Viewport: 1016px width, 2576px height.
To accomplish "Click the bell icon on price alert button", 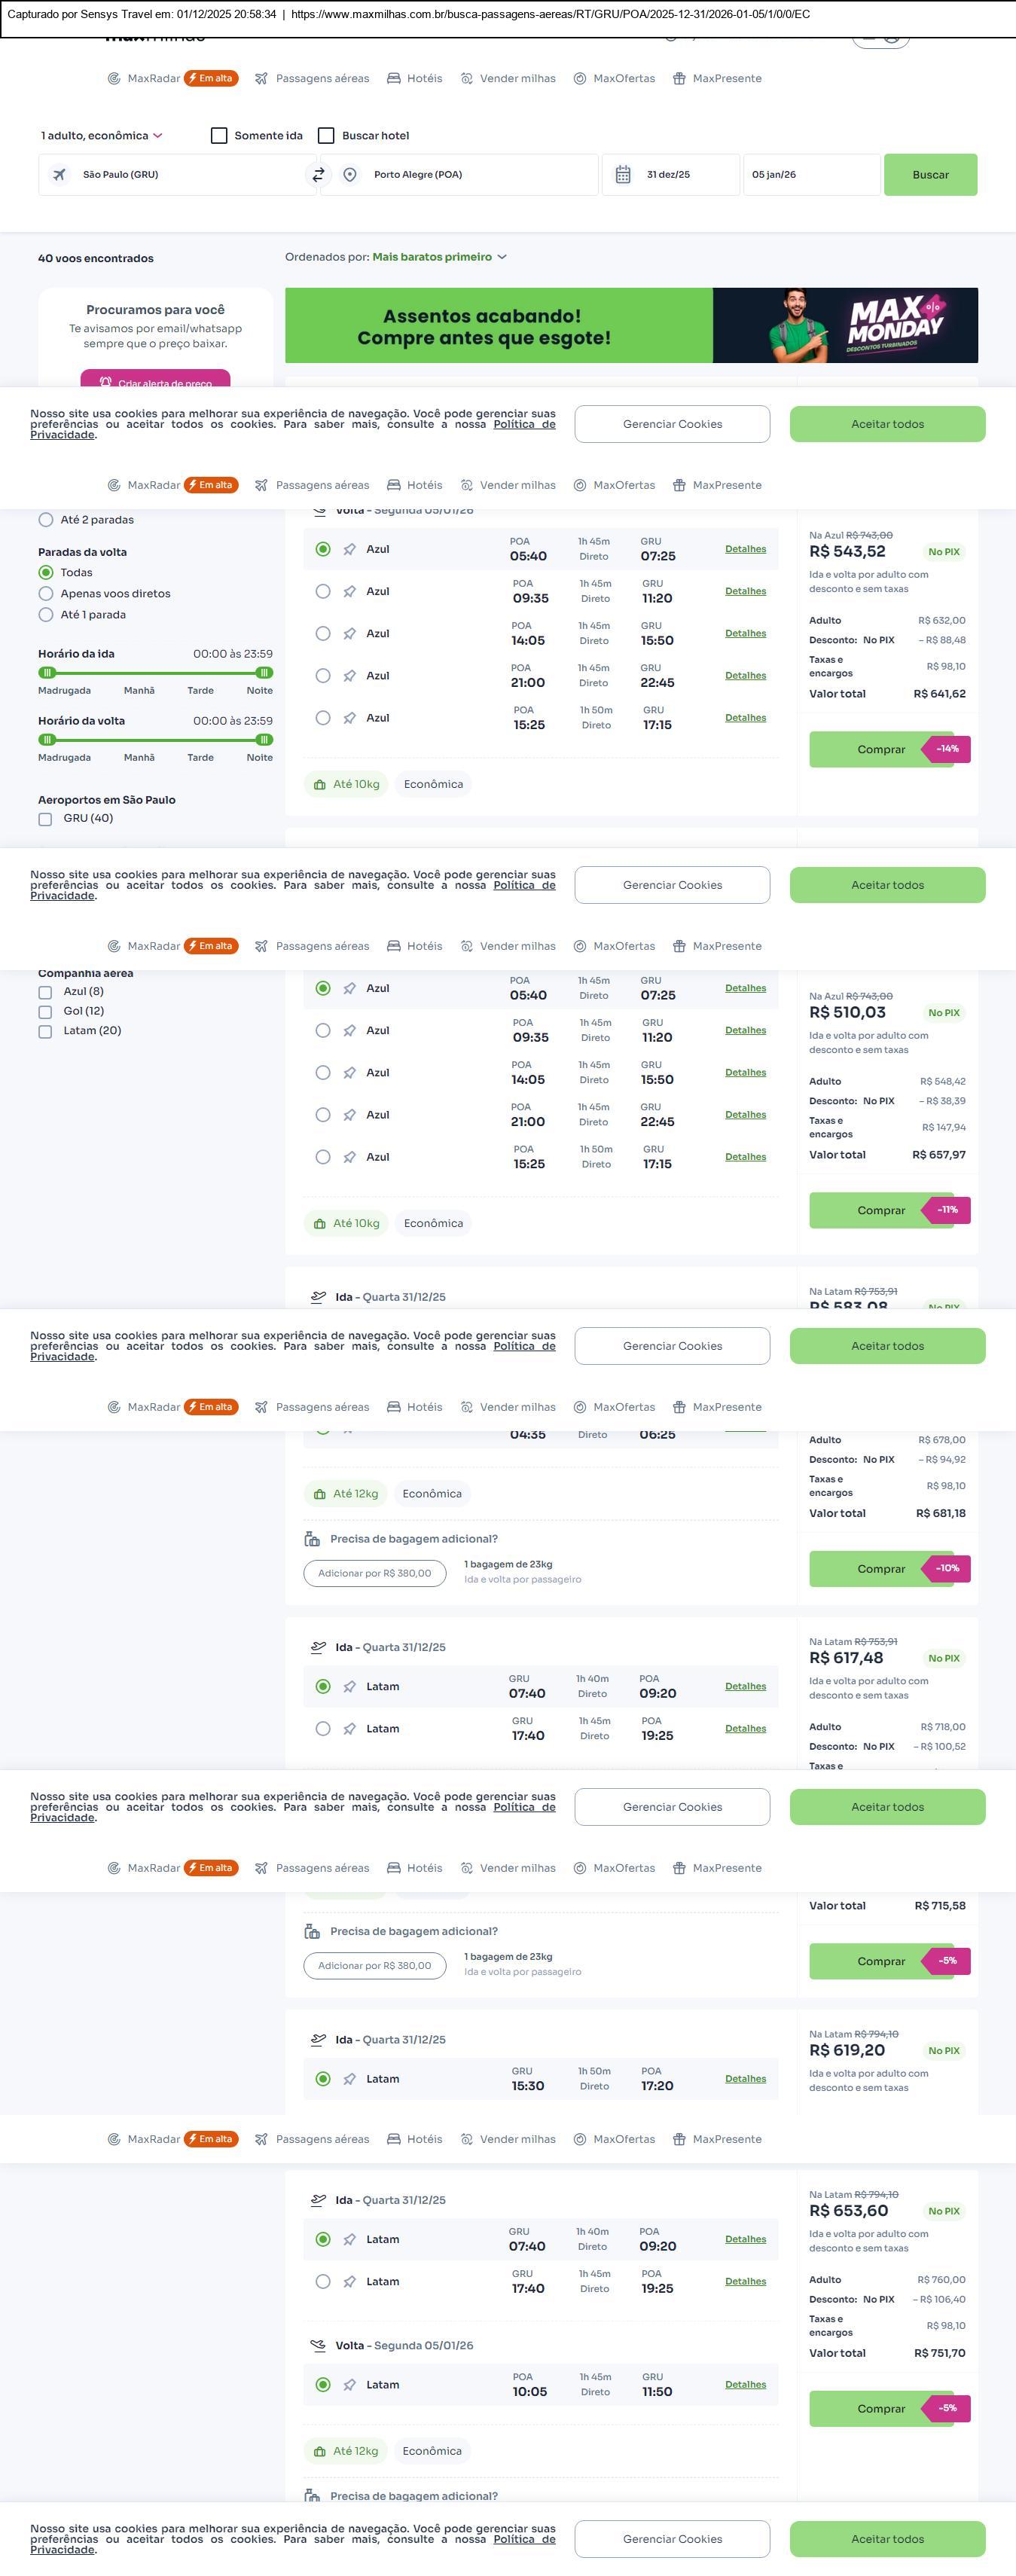I will 106,382.
